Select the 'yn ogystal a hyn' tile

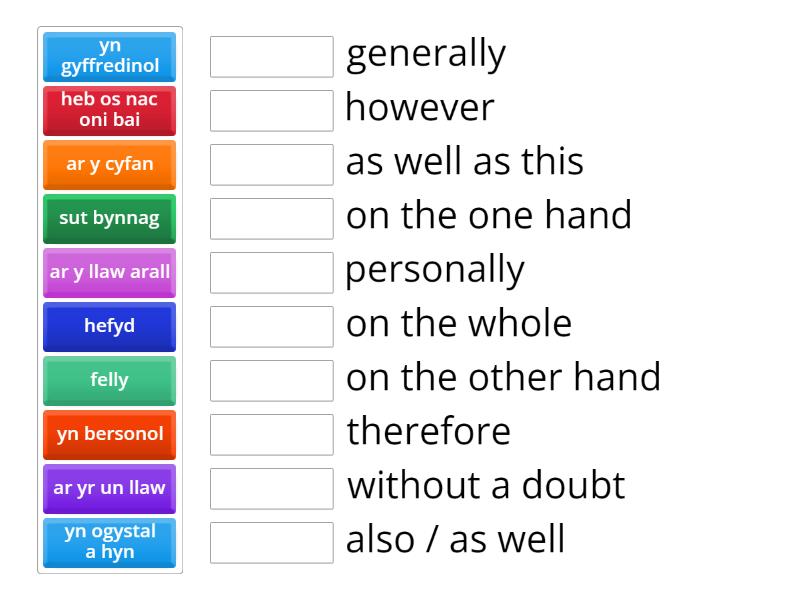point(109,543)
